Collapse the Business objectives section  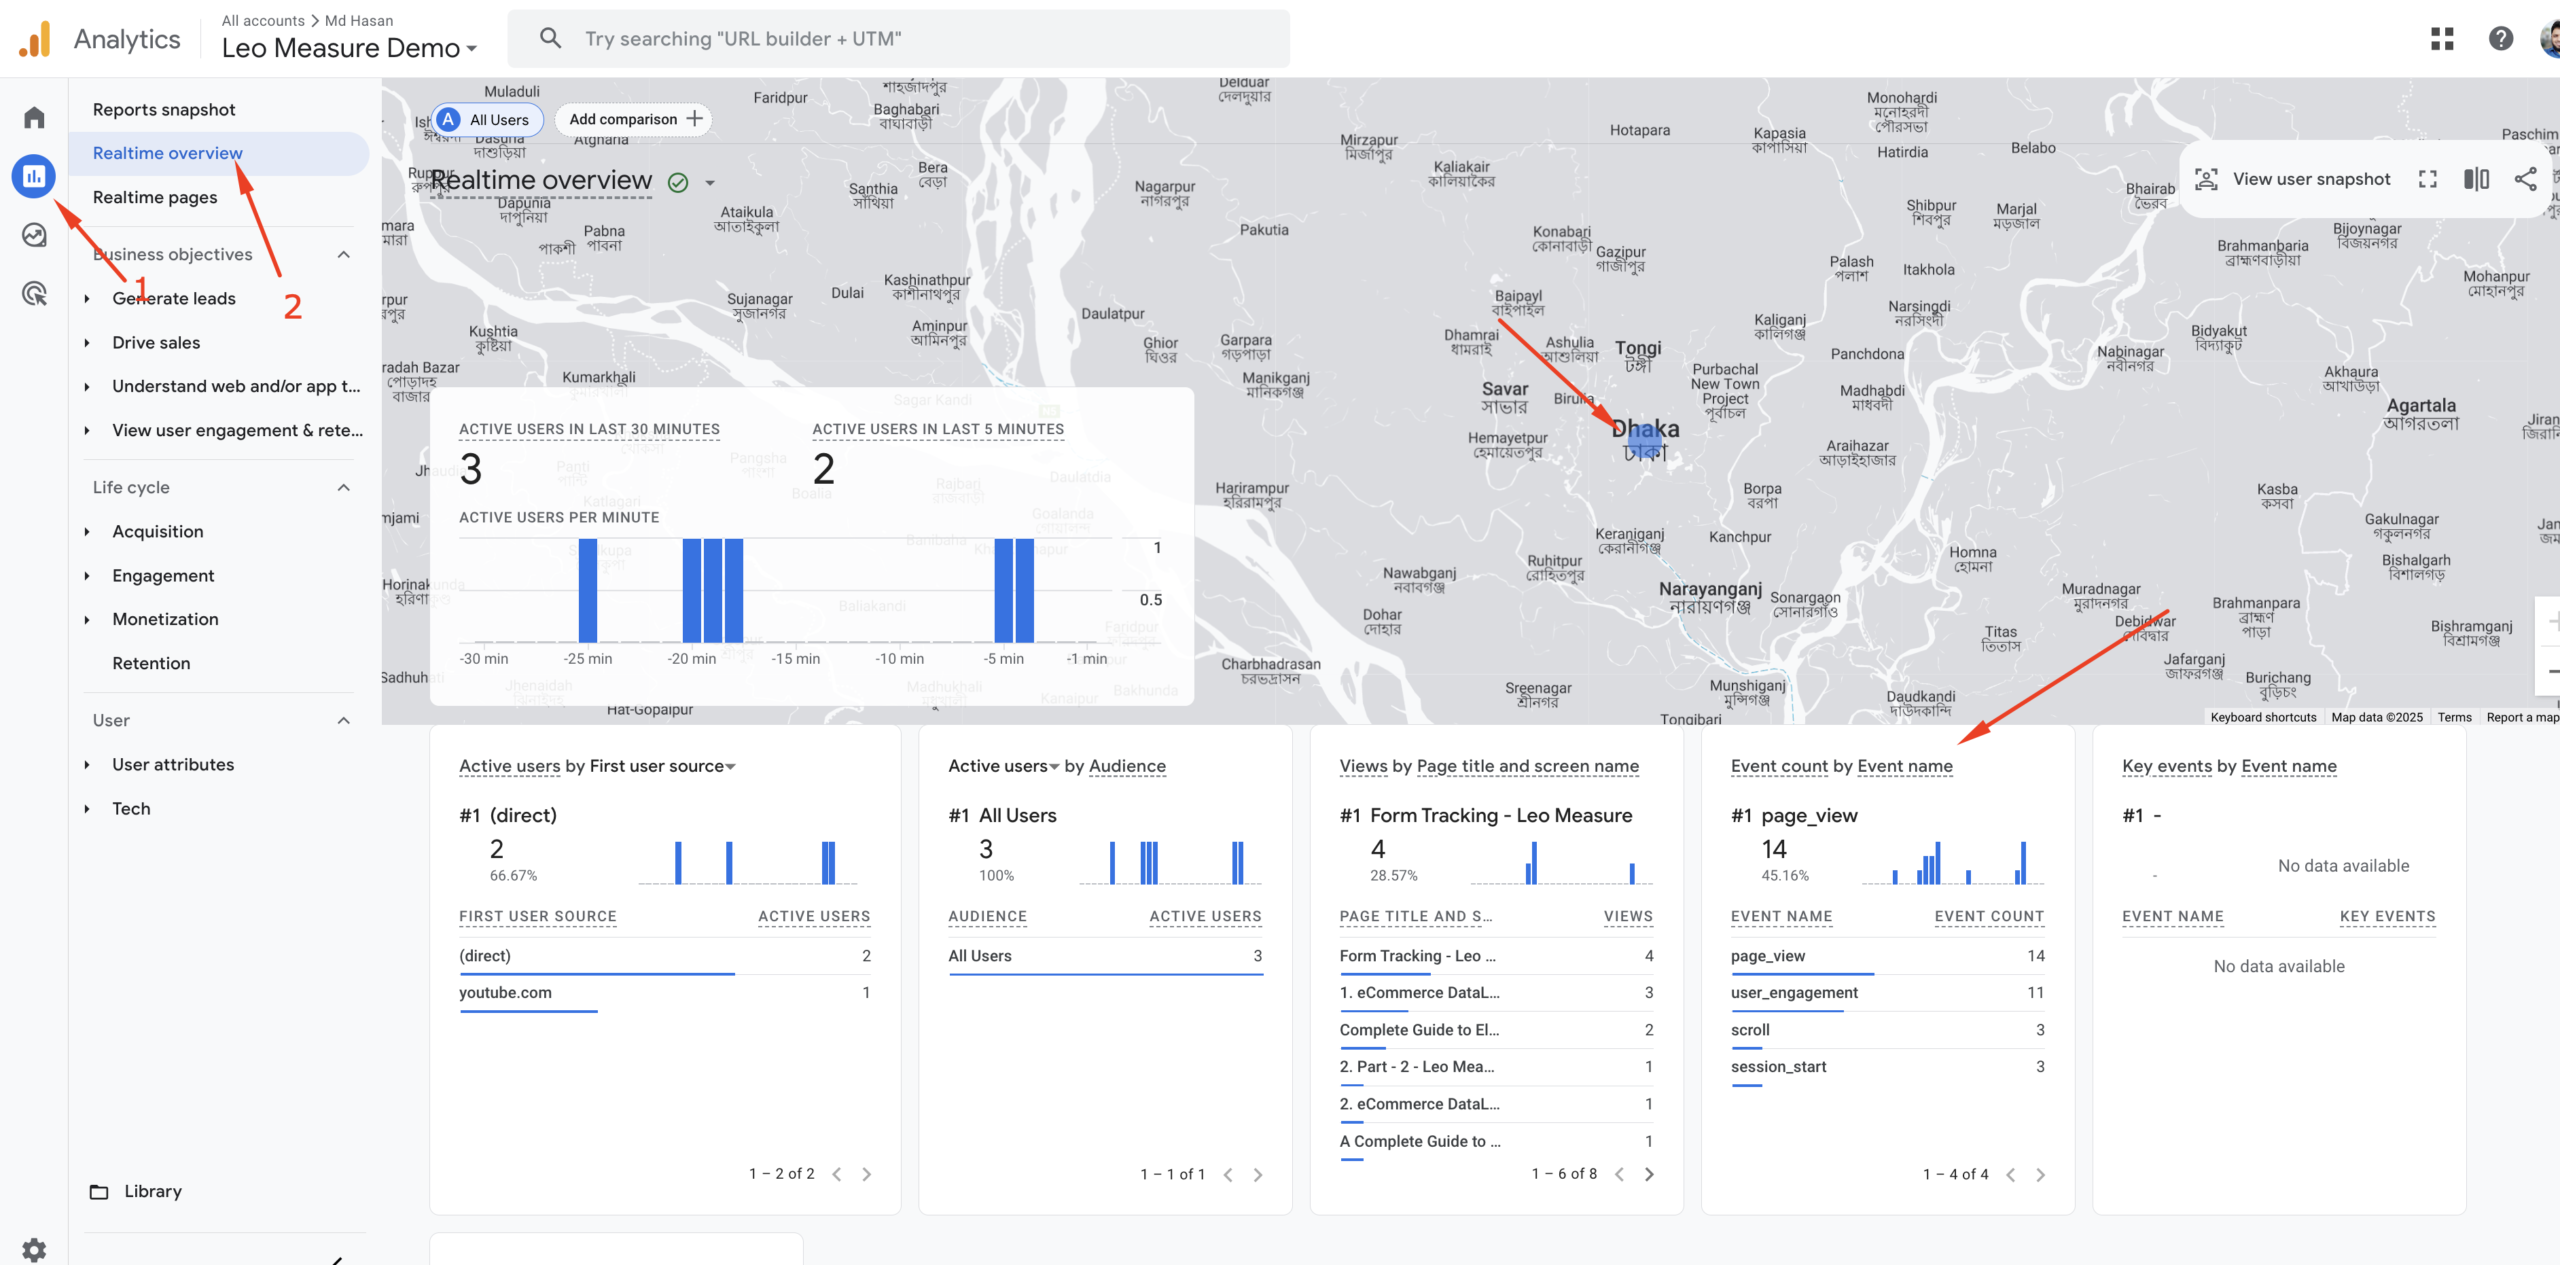point(343,255)
